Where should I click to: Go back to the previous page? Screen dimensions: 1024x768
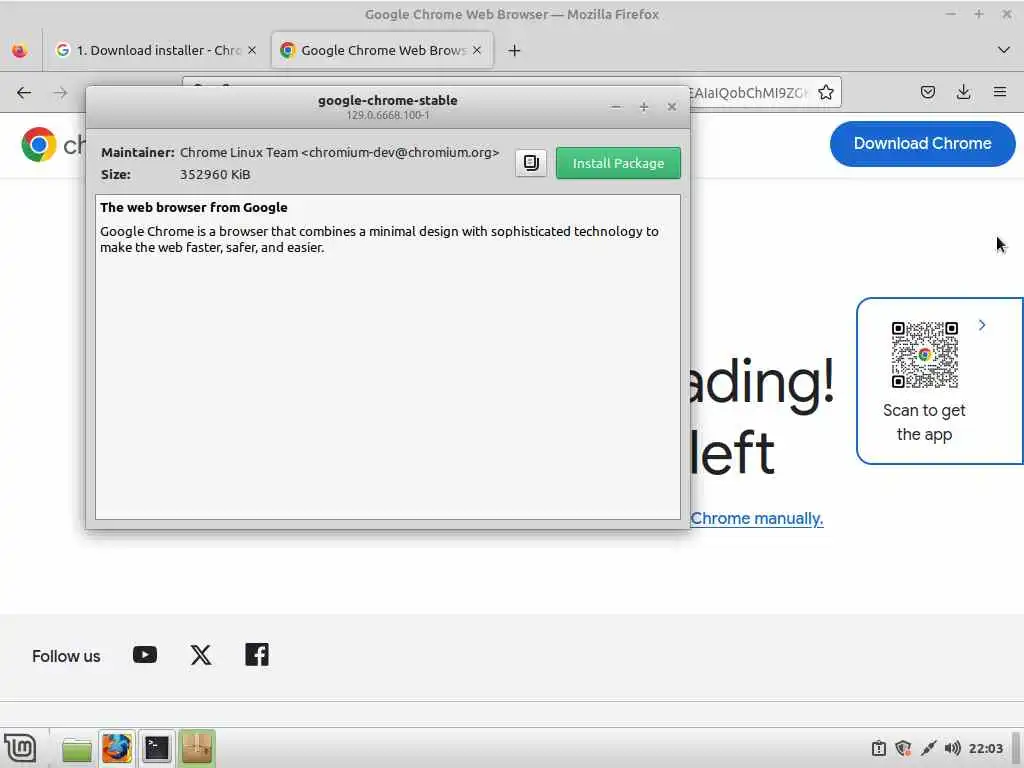(x=24, y=93)
